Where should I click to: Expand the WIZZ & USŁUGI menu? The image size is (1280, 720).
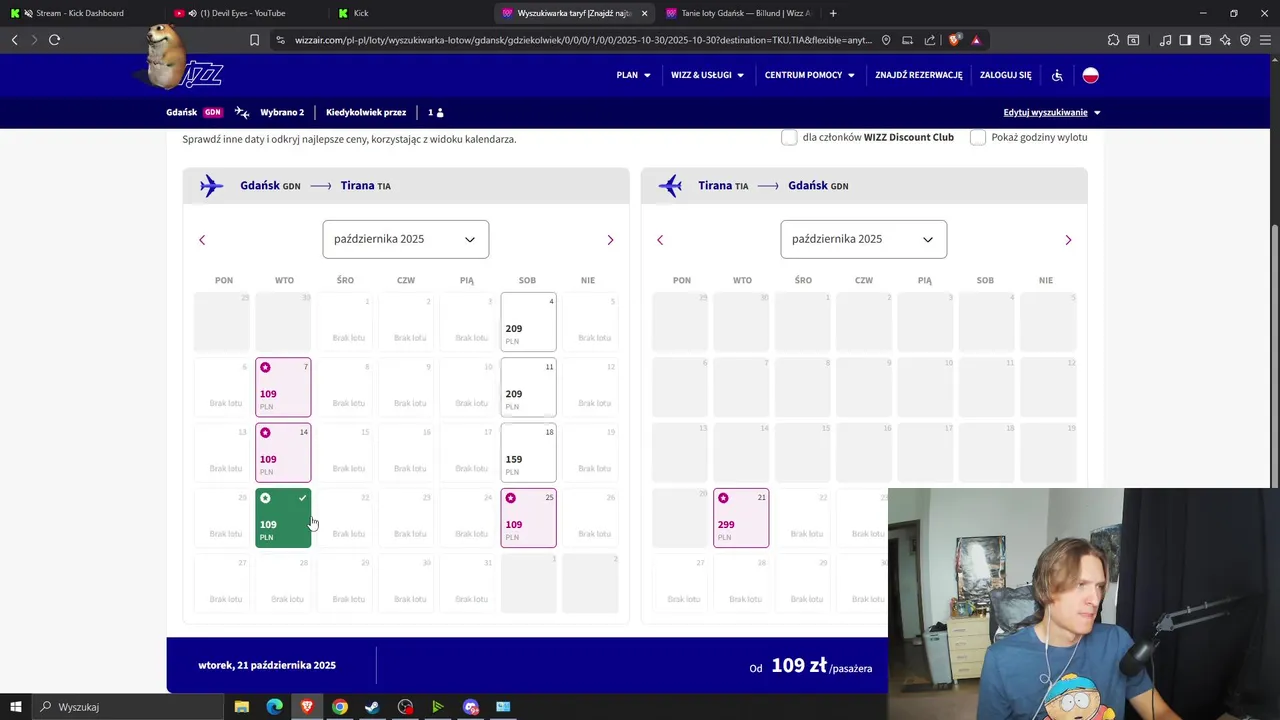coord(707,75)
